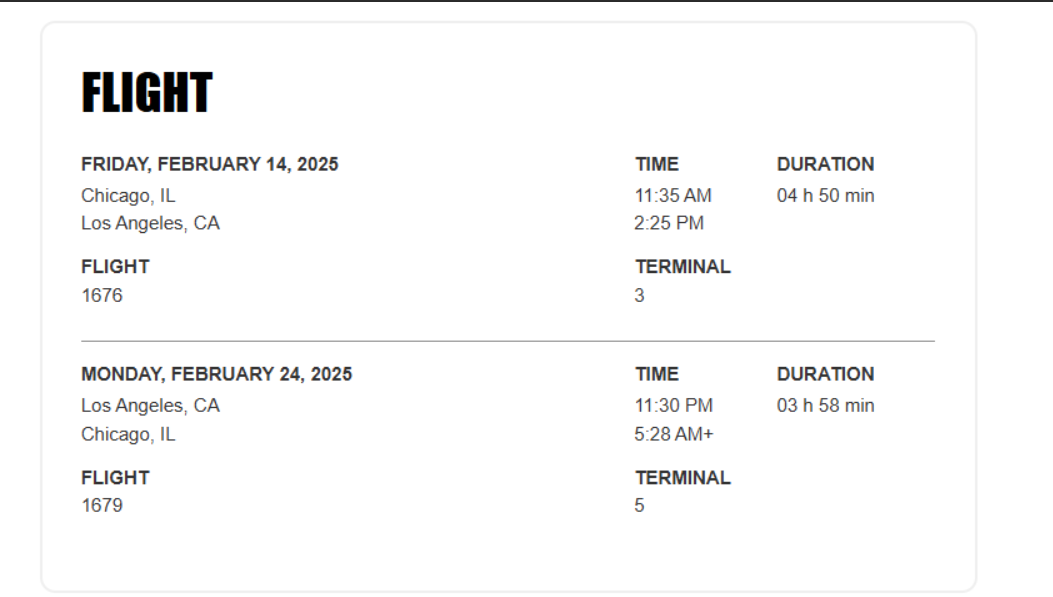Click terminal number 3
1053x597 pixels.
click(x=639, y=295)
